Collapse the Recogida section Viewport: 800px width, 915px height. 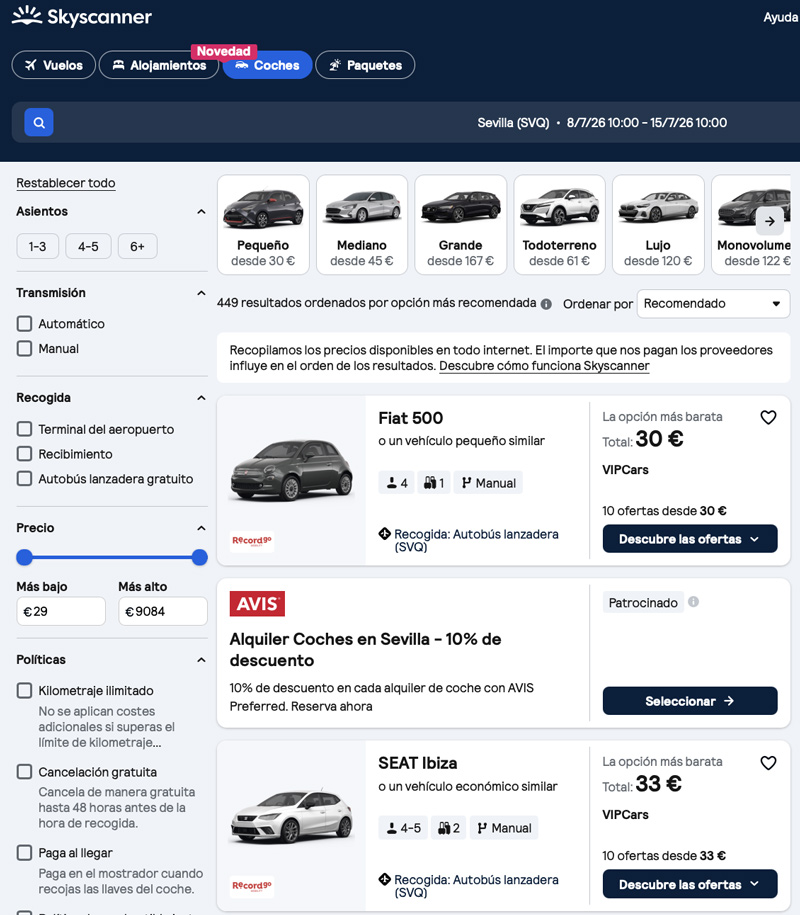tap(201, 398)
